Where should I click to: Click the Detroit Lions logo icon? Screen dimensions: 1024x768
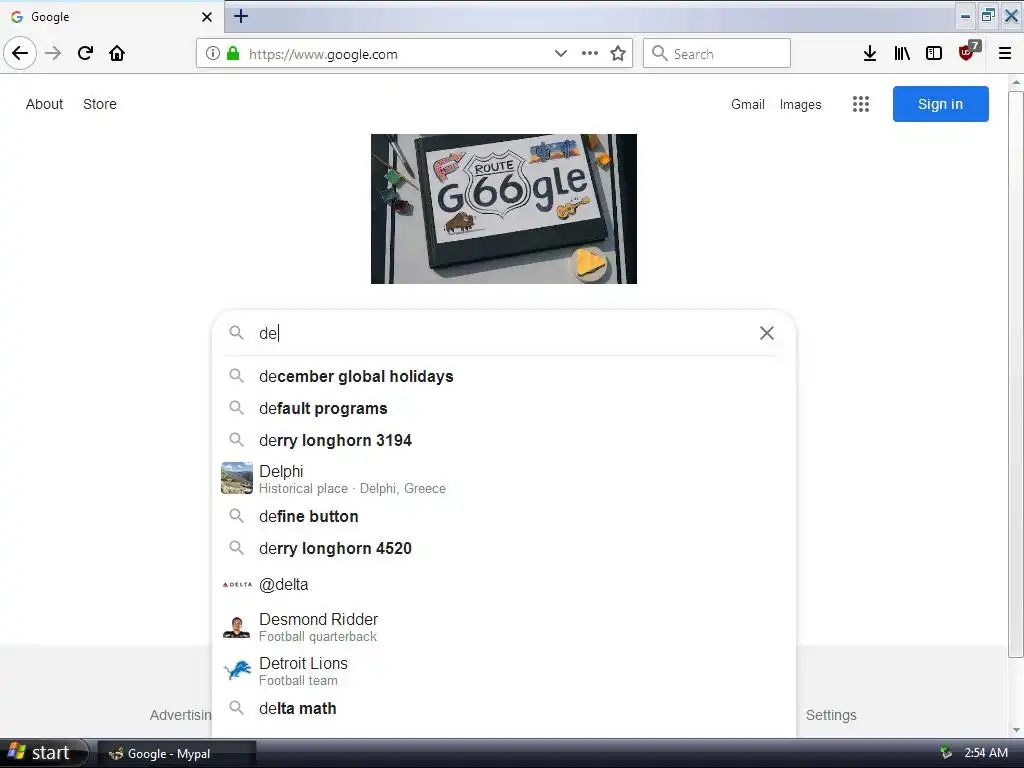click(x=237, y=670)
